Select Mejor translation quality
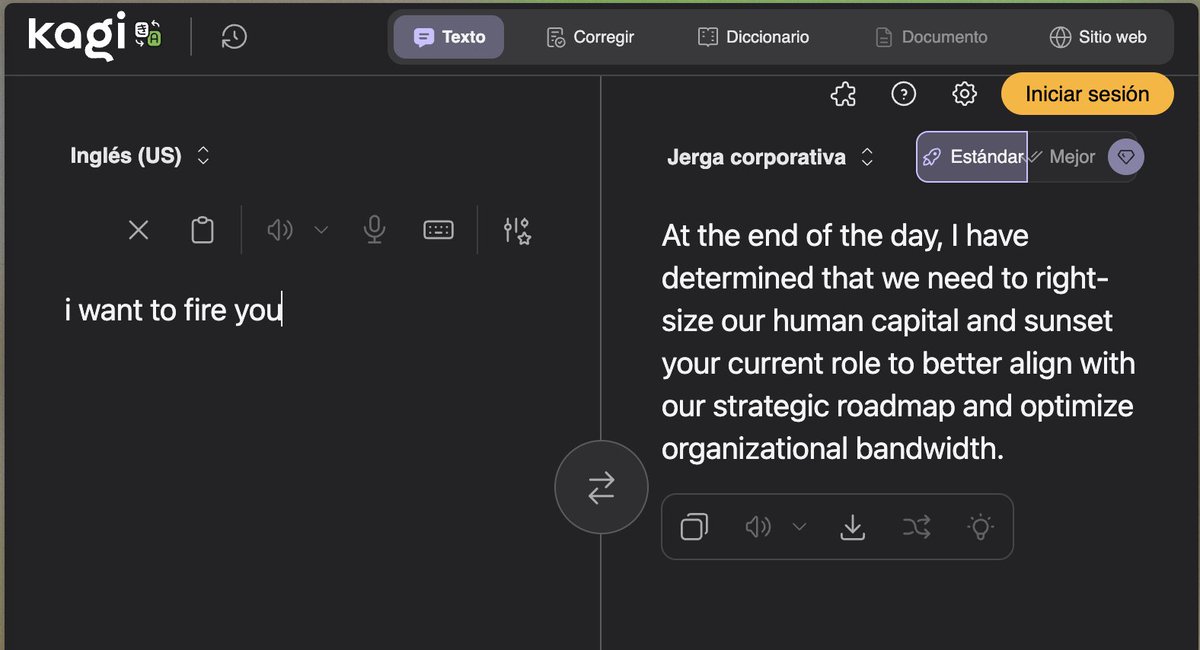The height and width of the screenshot is (650, 1200). [x=1064, y=157]
